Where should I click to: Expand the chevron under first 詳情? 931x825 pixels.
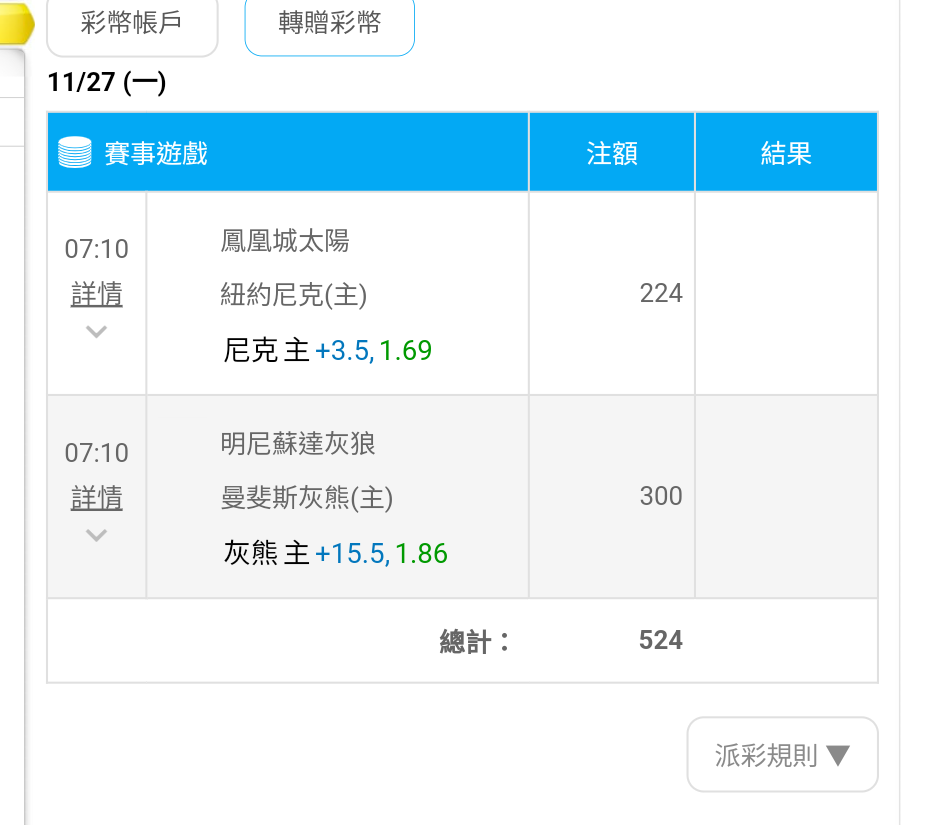click(96, 331)
